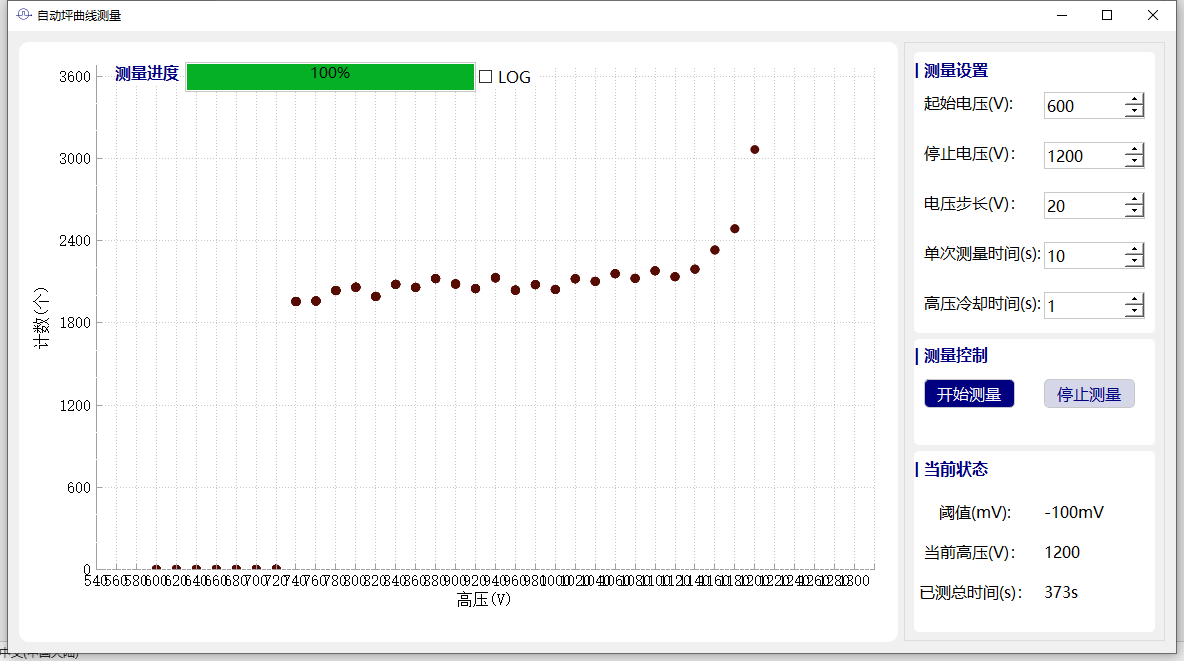
Task: Focus high-voltage cooling time field showing 1
Action: (1084, 305)
